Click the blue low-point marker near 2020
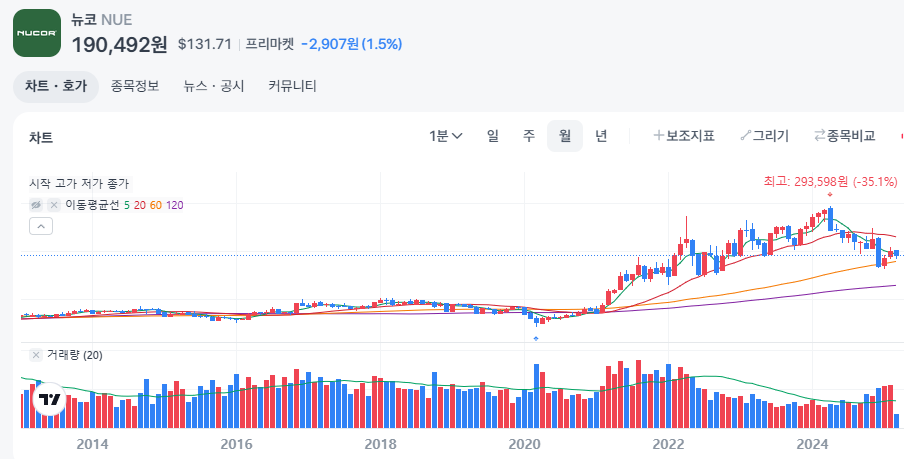904x459 pixels. [x=536, y=338]
